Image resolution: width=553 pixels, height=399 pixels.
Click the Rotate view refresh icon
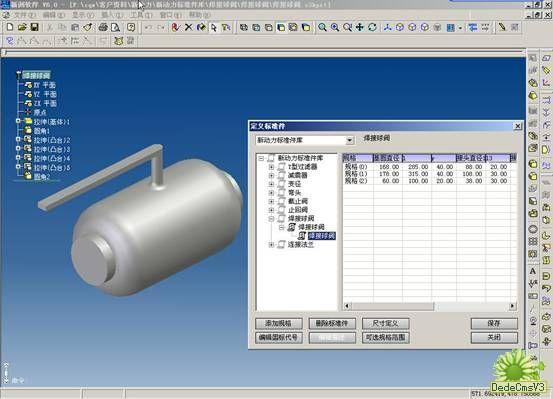point(372,27)
